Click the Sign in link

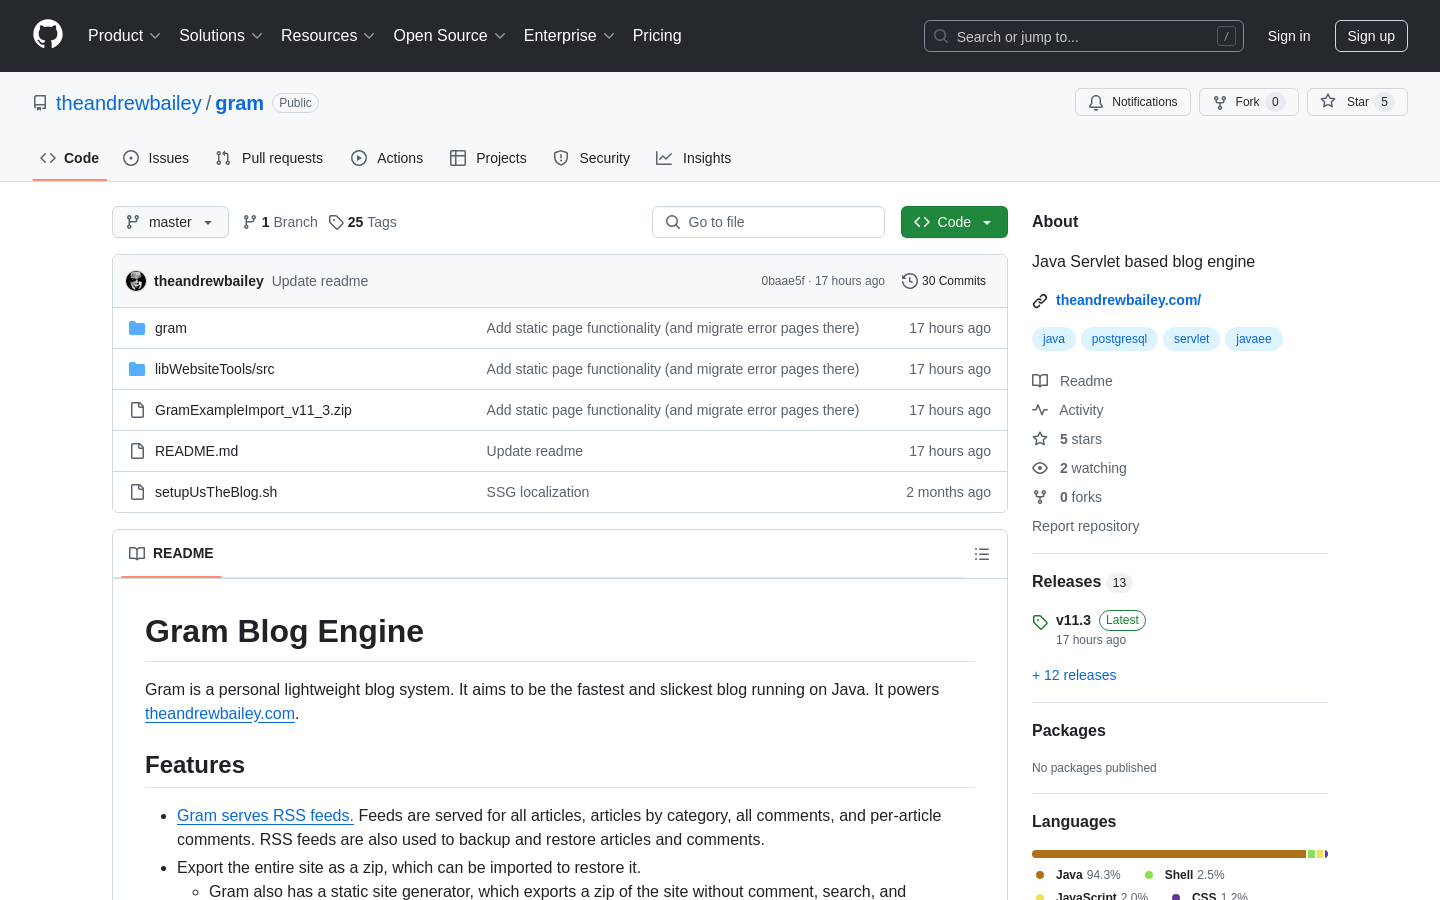(1289, 36)
